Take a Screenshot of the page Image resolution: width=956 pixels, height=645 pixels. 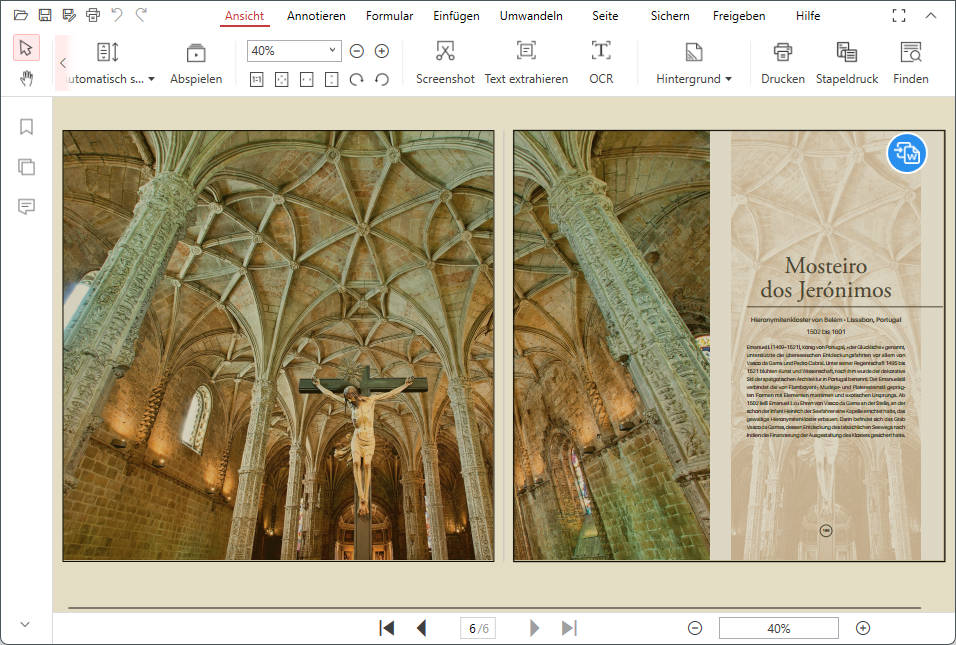pos(445,62)
